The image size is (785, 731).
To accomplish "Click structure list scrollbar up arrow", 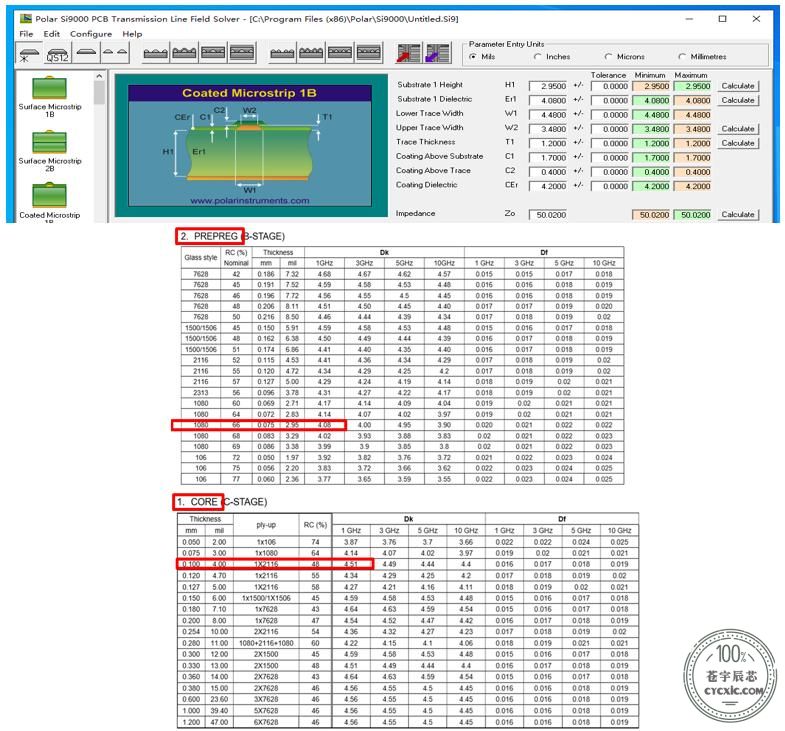I will click(x=99, y=76).
